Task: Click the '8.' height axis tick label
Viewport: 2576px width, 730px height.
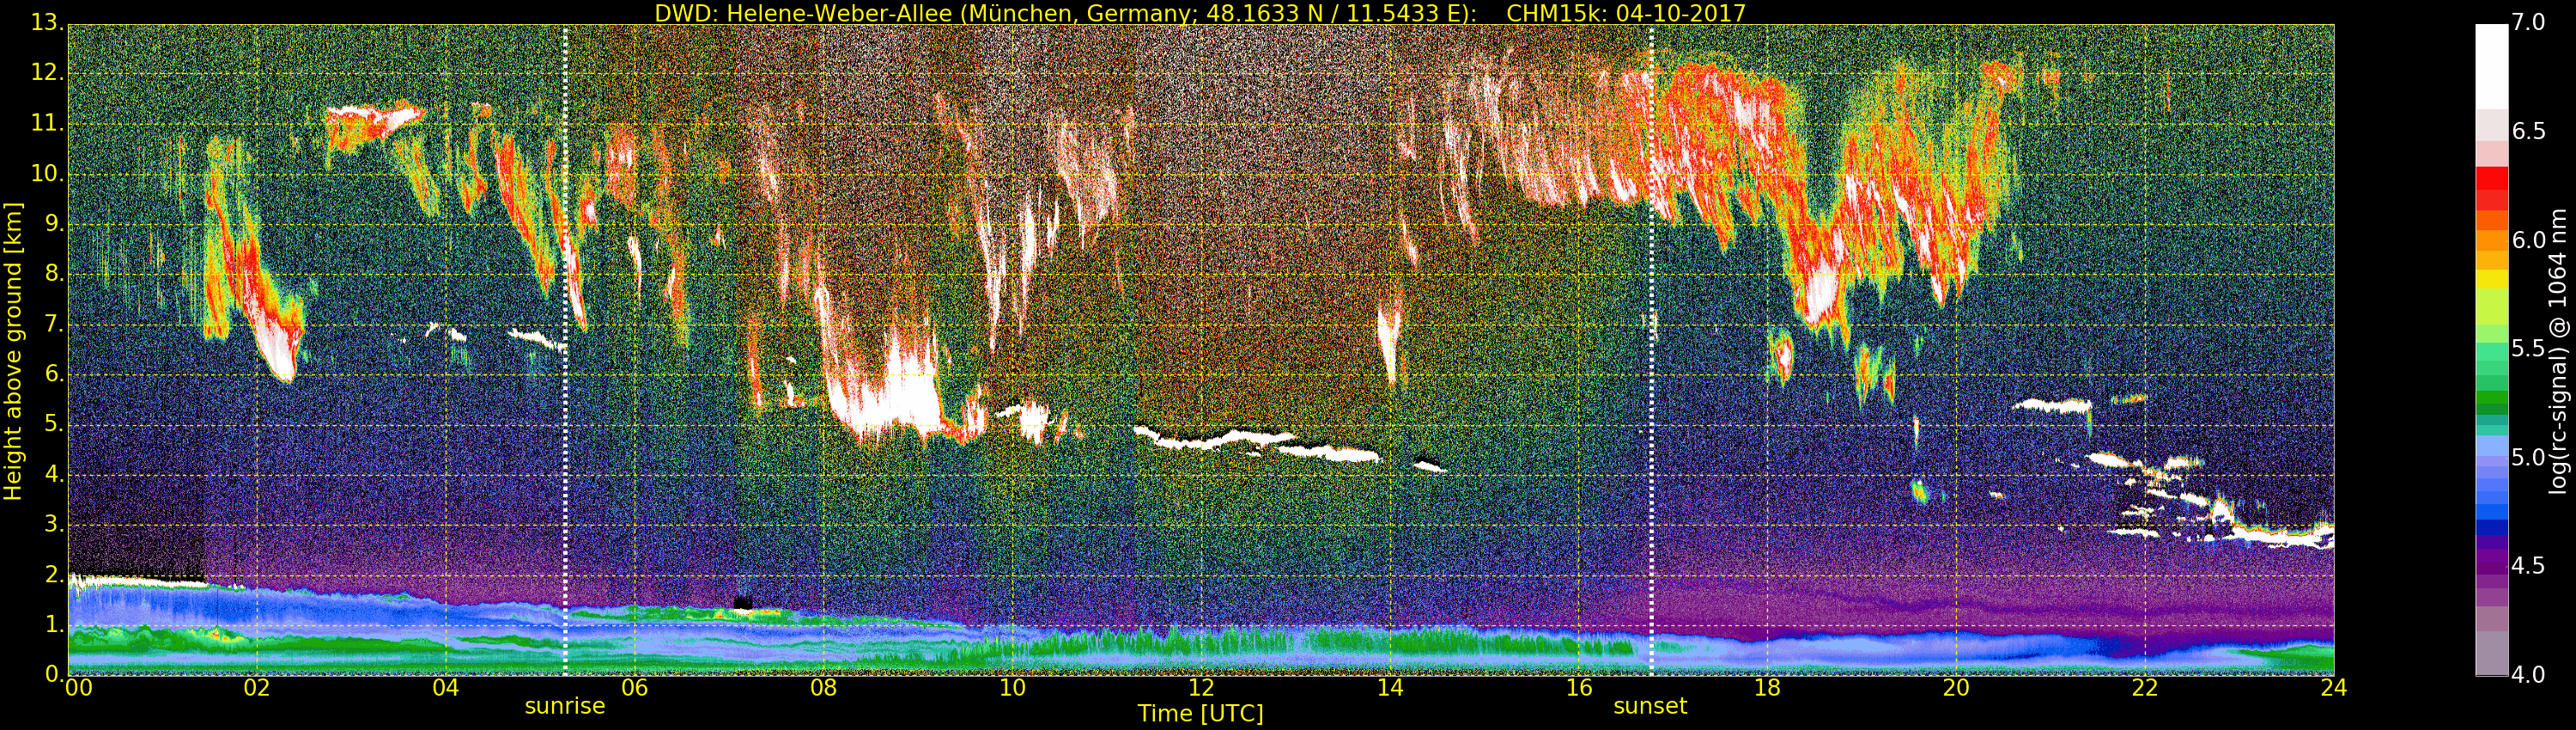Action: pos(53,274)
